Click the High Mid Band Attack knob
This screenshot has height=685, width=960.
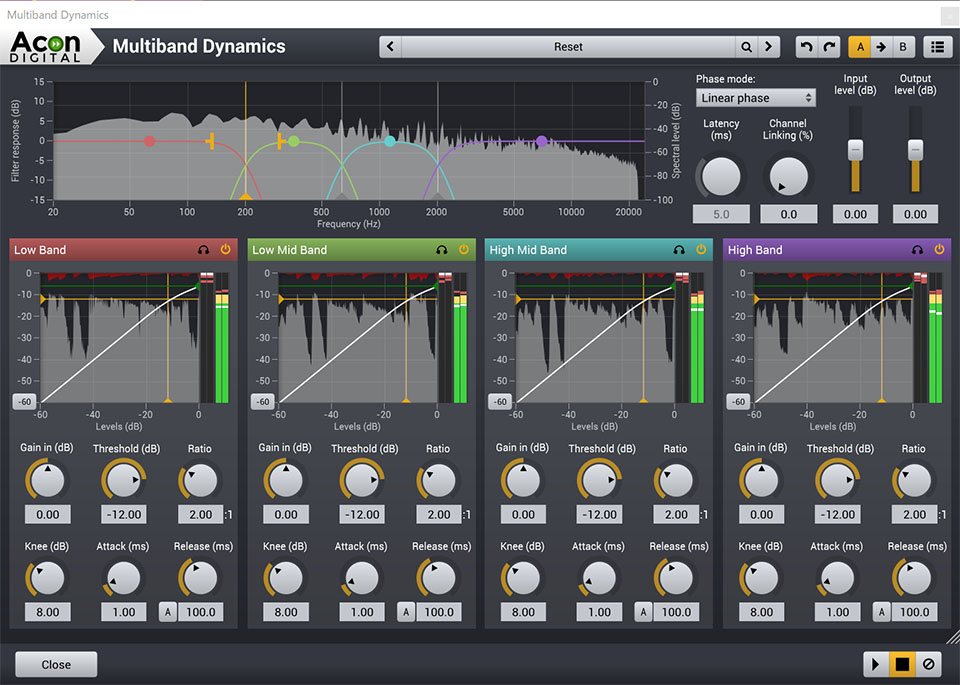point(599,578)
